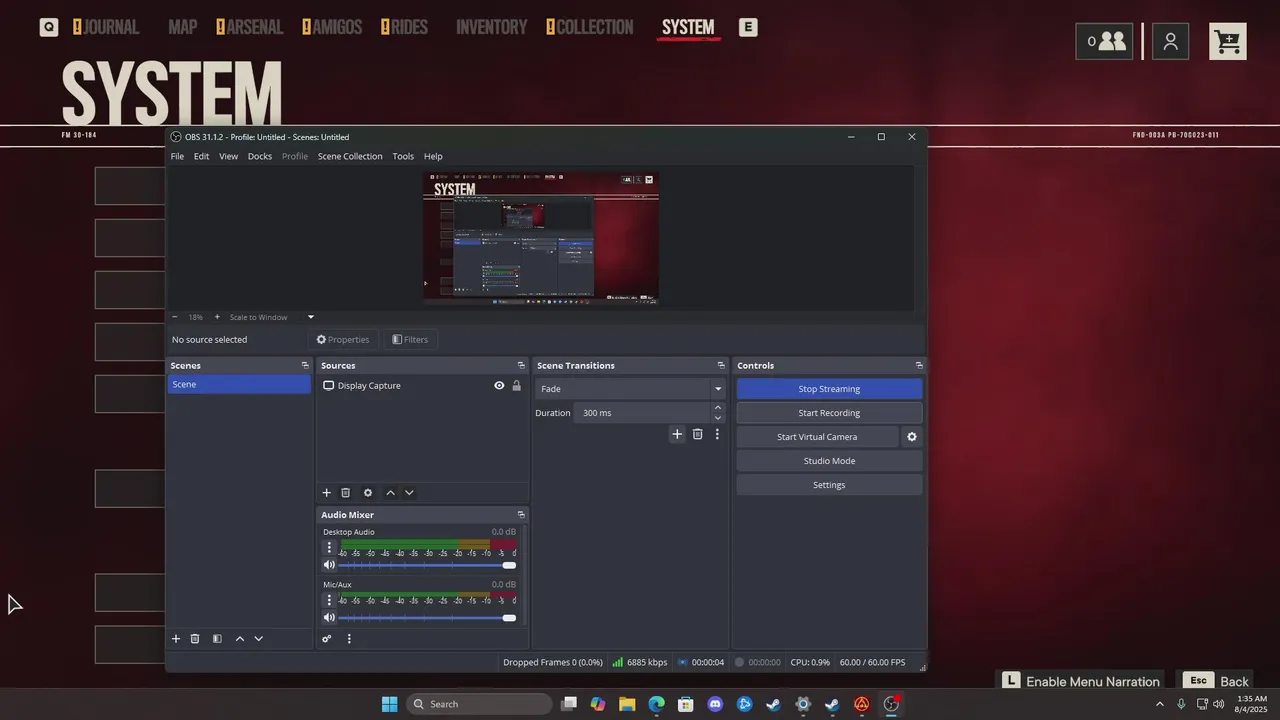Screen dimensions: 1280x720
Task: Click Back in the game menu footer
Action: pos(1216,681)
